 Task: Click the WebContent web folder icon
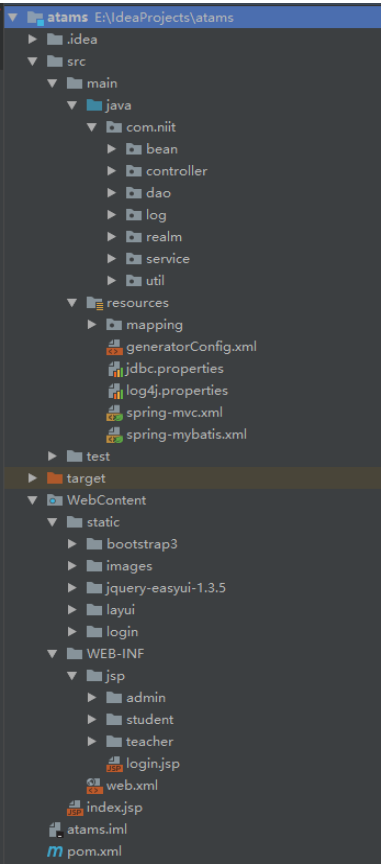55,500
